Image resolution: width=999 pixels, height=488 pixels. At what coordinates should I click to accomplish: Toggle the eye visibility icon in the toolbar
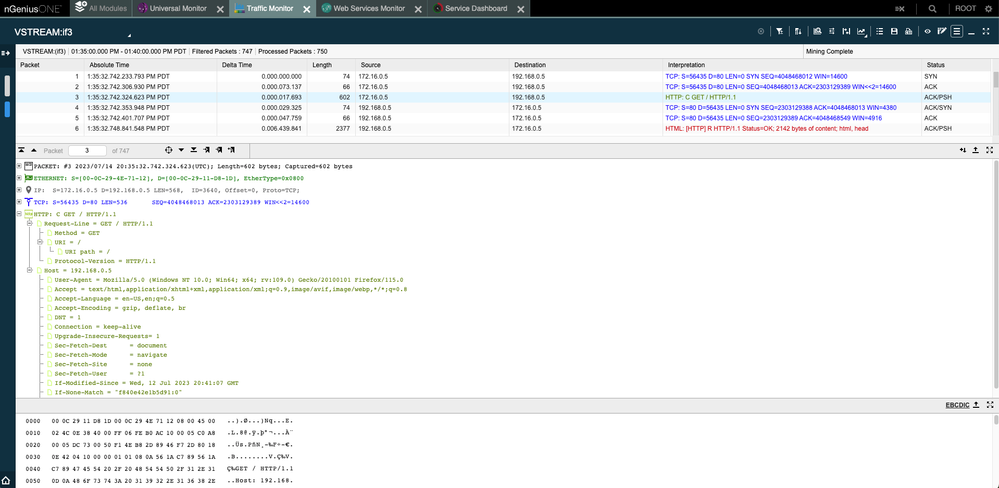[x=928, y=31]
